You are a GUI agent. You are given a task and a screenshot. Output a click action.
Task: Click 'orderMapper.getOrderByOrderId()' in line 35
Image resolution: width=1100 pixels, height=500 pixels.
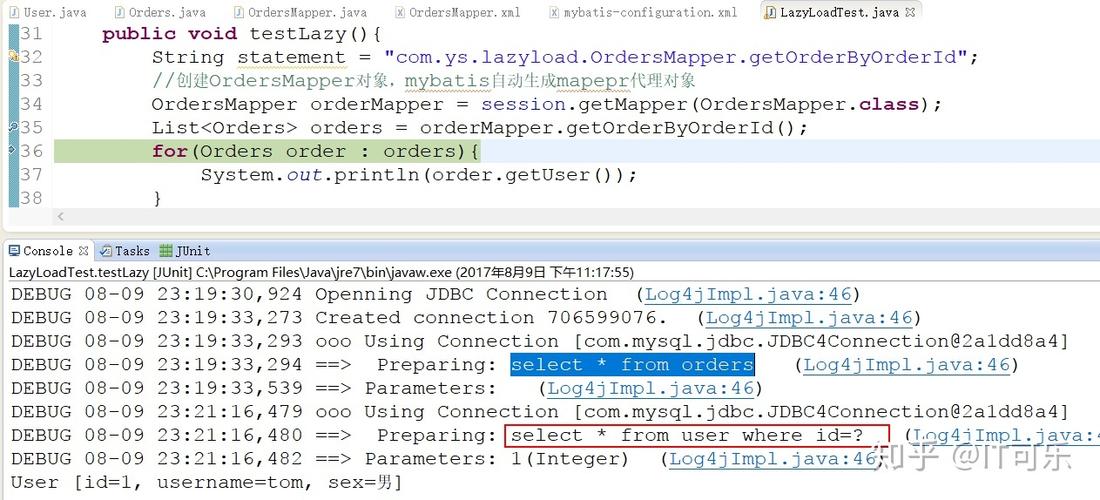click(608, 128)
